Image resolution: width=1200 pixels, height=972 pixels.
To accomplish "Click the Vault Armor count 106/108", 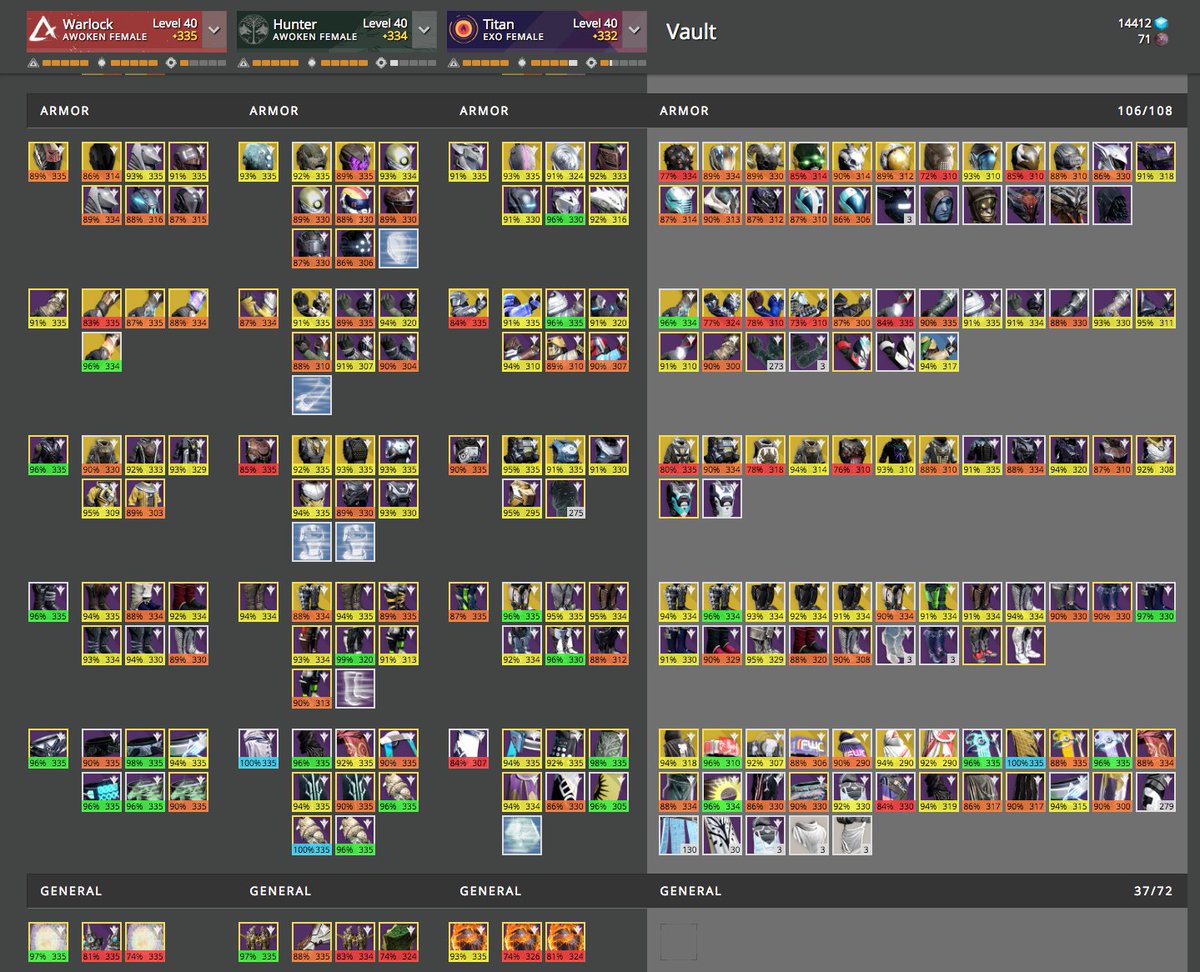I will click(1145, 111).
